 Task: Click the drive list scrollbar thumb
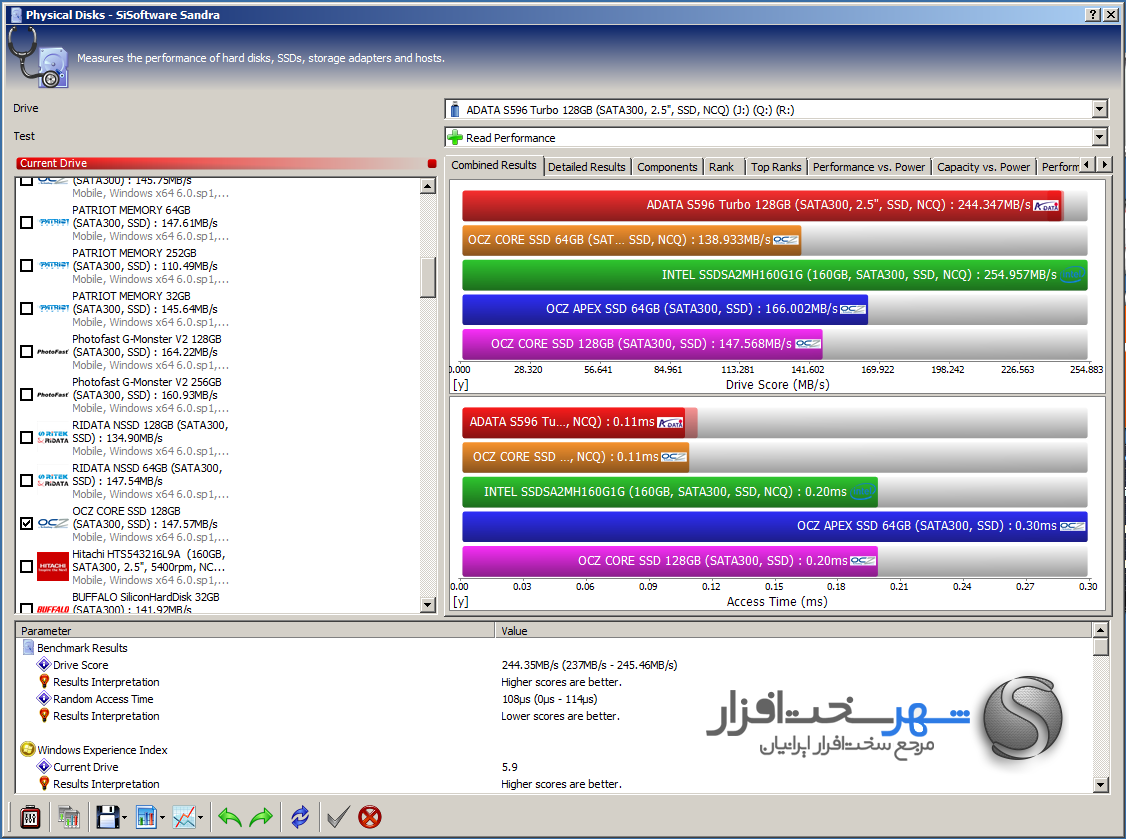click(428, 277)
